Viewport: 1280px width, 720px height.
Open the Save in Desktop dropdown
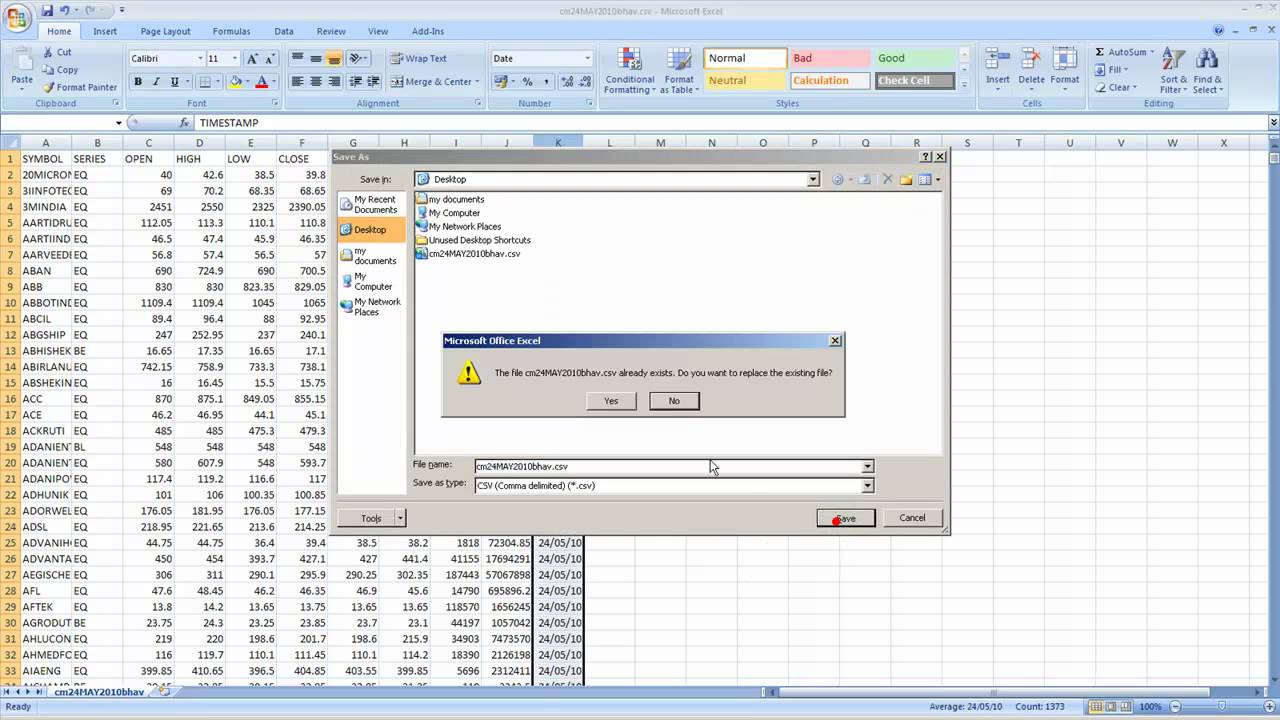point(813,180)
